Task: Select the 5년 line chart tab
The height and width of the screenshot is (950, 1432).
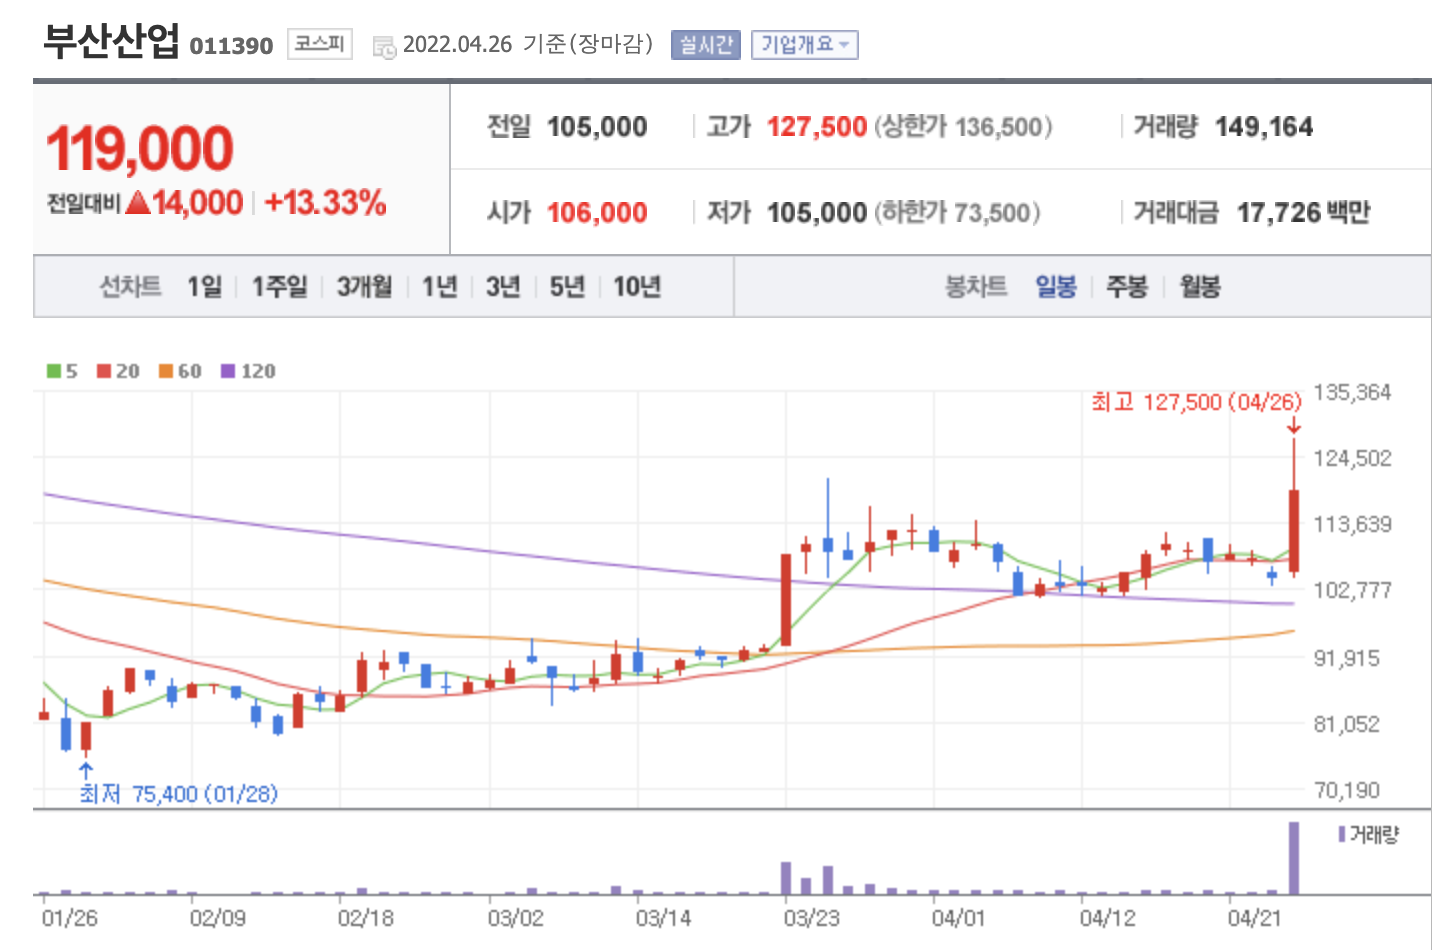Action: [567, 287]
